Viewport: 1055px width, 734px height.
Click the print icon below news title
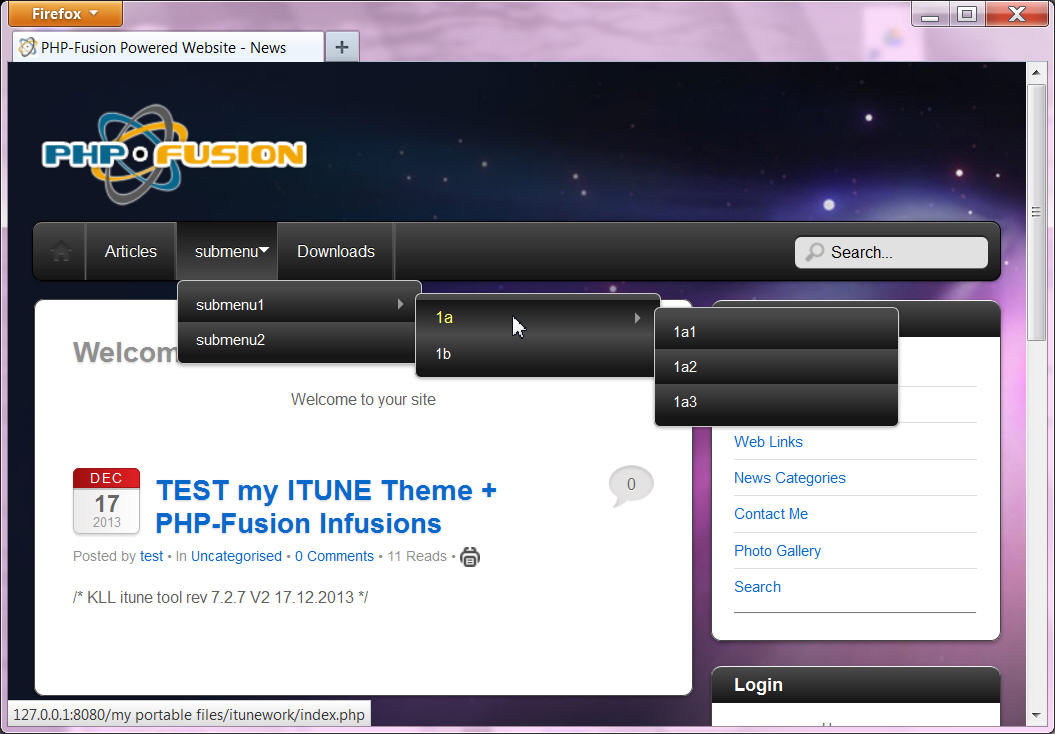(470, 557)
